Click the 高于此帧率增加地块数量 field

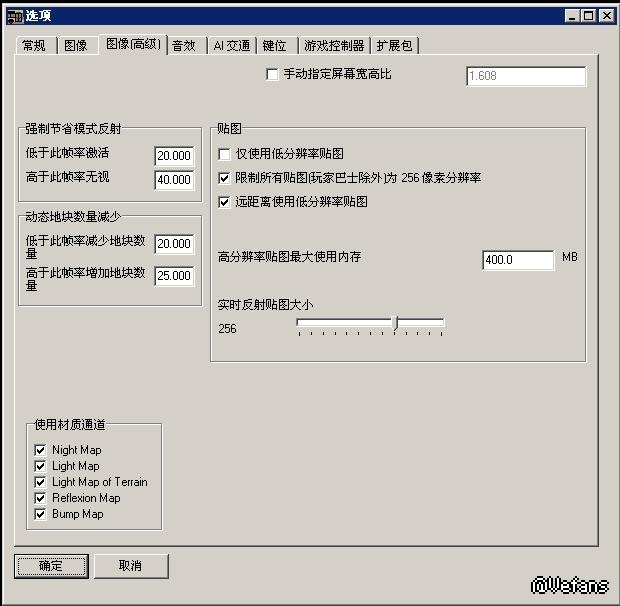click(x=174, y=276)
